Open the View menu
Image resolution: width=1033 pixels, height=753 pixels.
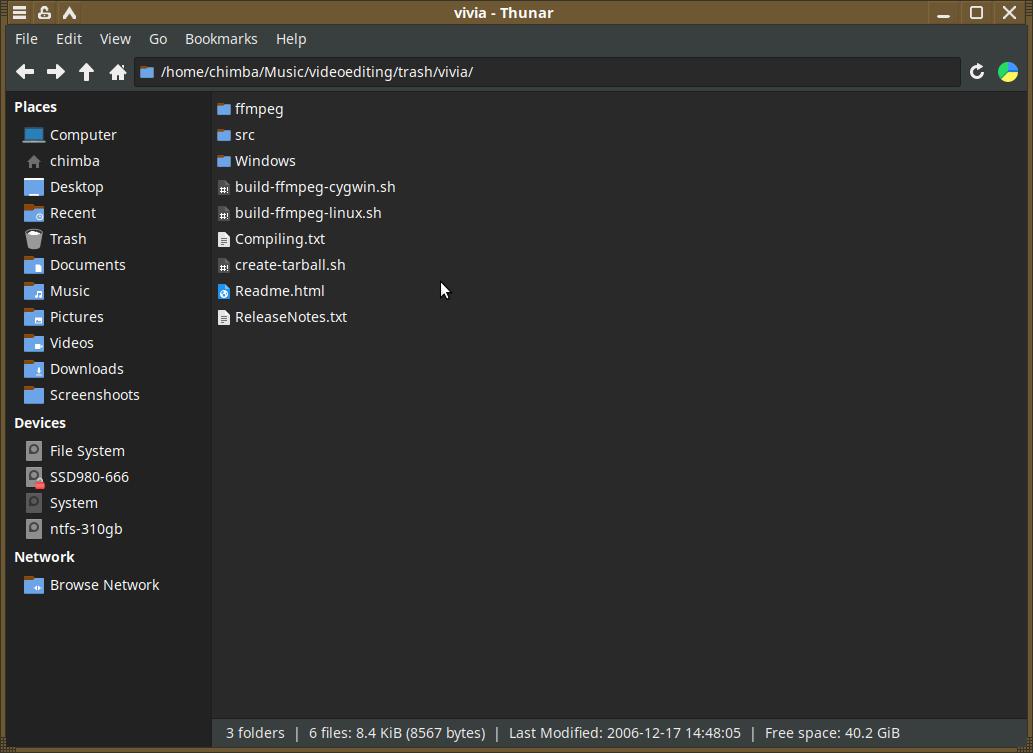pyautogui.click(x=115, y=39)
